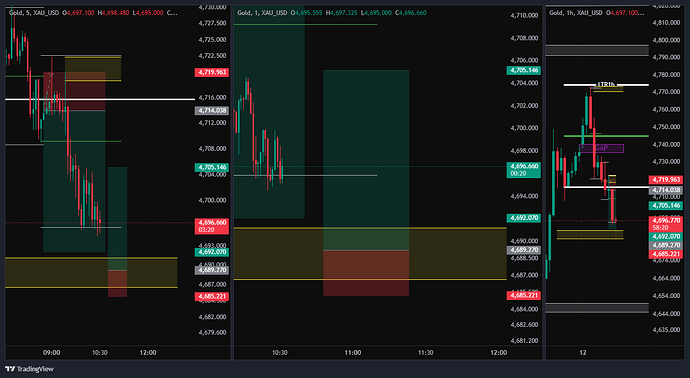Click the 4,727.500 price axis value on the 5-minute chart
Viewport: 690px width, 378px height.
click(x=213, y=23)
